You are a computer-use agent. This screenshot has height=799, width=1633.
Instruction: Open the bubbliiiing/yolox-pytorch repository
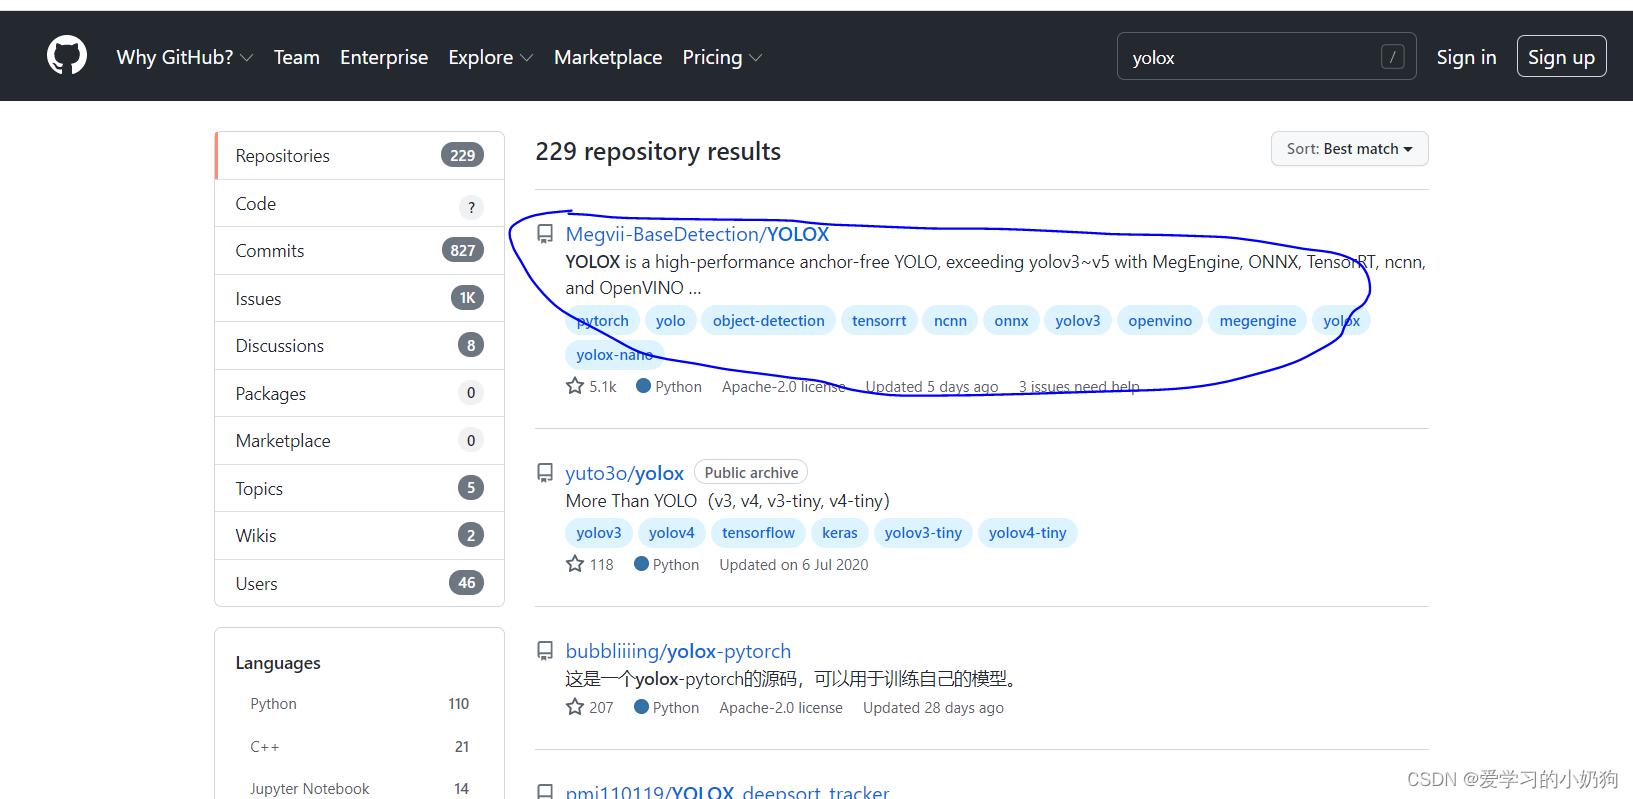pyautogui.click(x=678, y=651)
